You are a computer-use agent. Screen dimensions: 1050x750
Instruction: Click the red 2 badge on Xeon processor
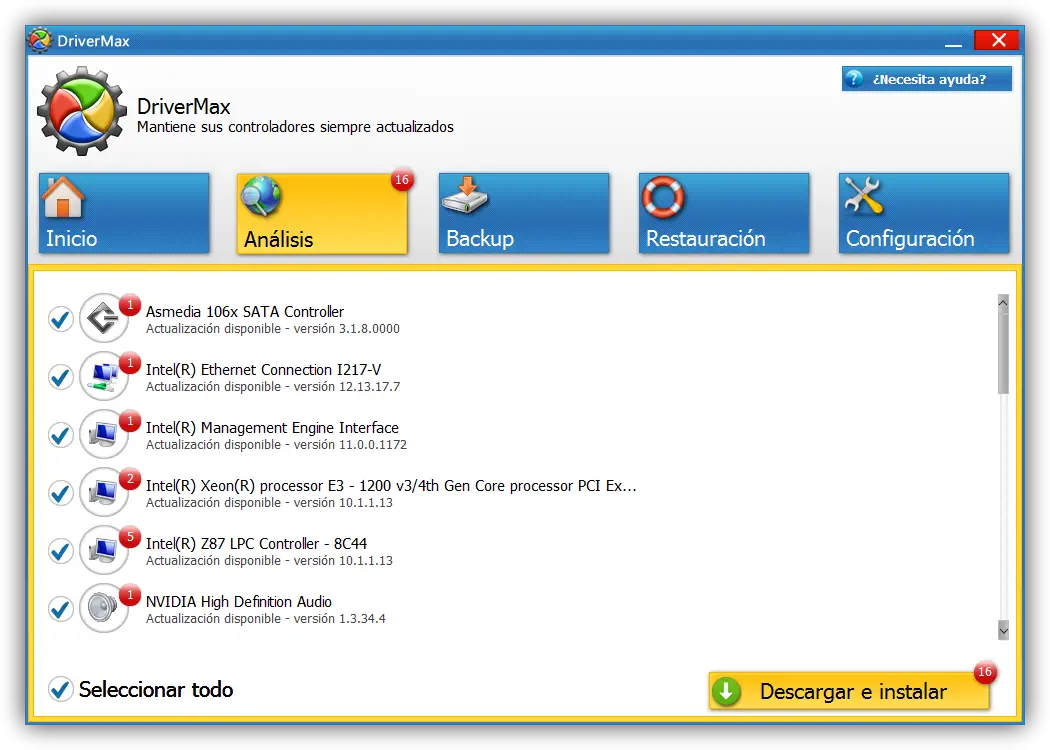(130, 479)
